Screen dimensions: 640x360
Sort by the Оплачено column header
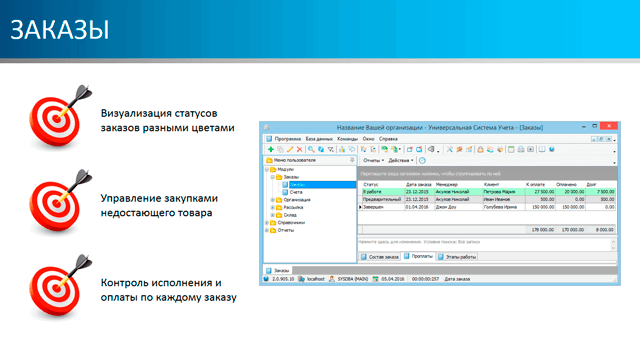click(570, 184)
